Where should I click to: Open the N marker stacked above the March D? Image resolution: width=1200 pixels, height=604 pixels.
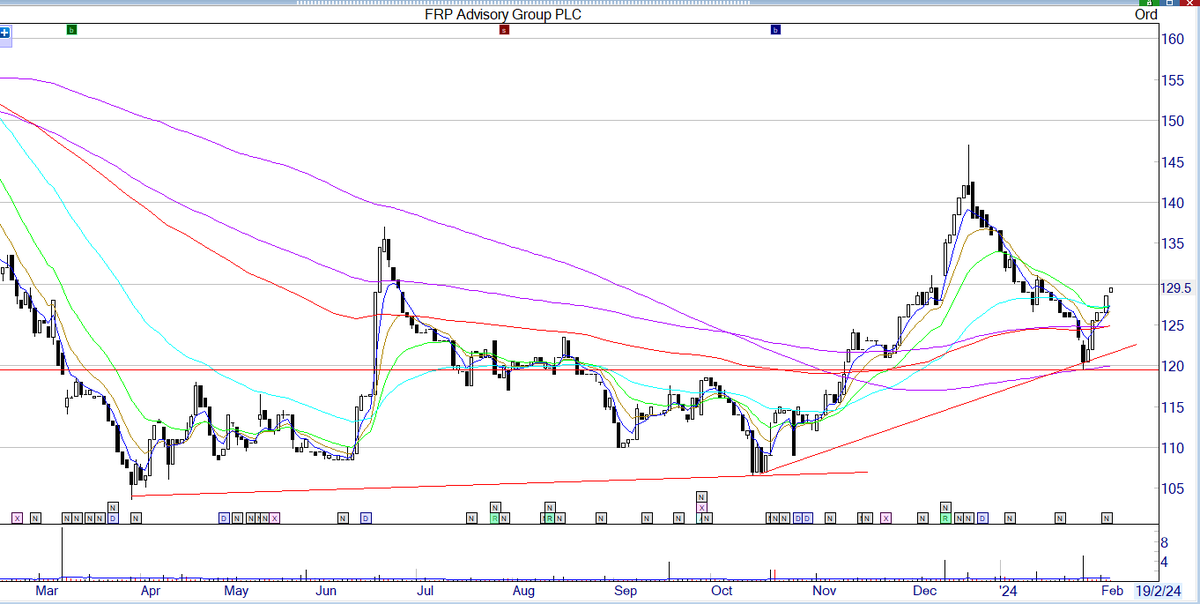[x=113, y=507]
